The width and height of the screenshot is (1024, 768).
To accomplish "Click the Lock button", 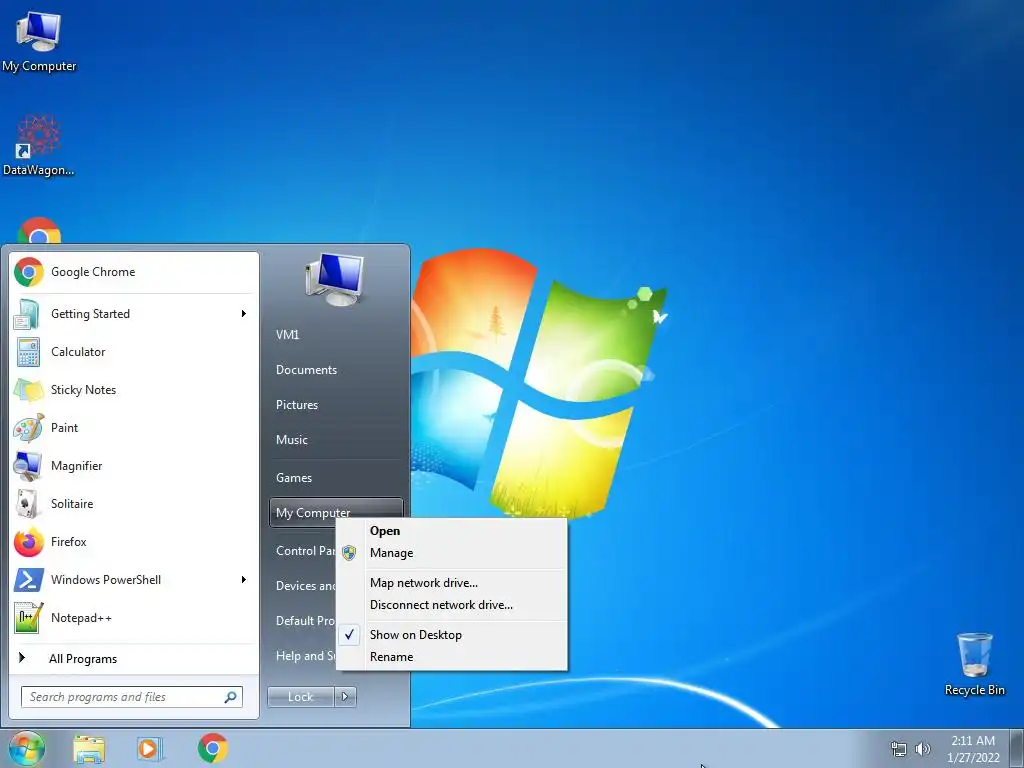I will click(300, 697).
